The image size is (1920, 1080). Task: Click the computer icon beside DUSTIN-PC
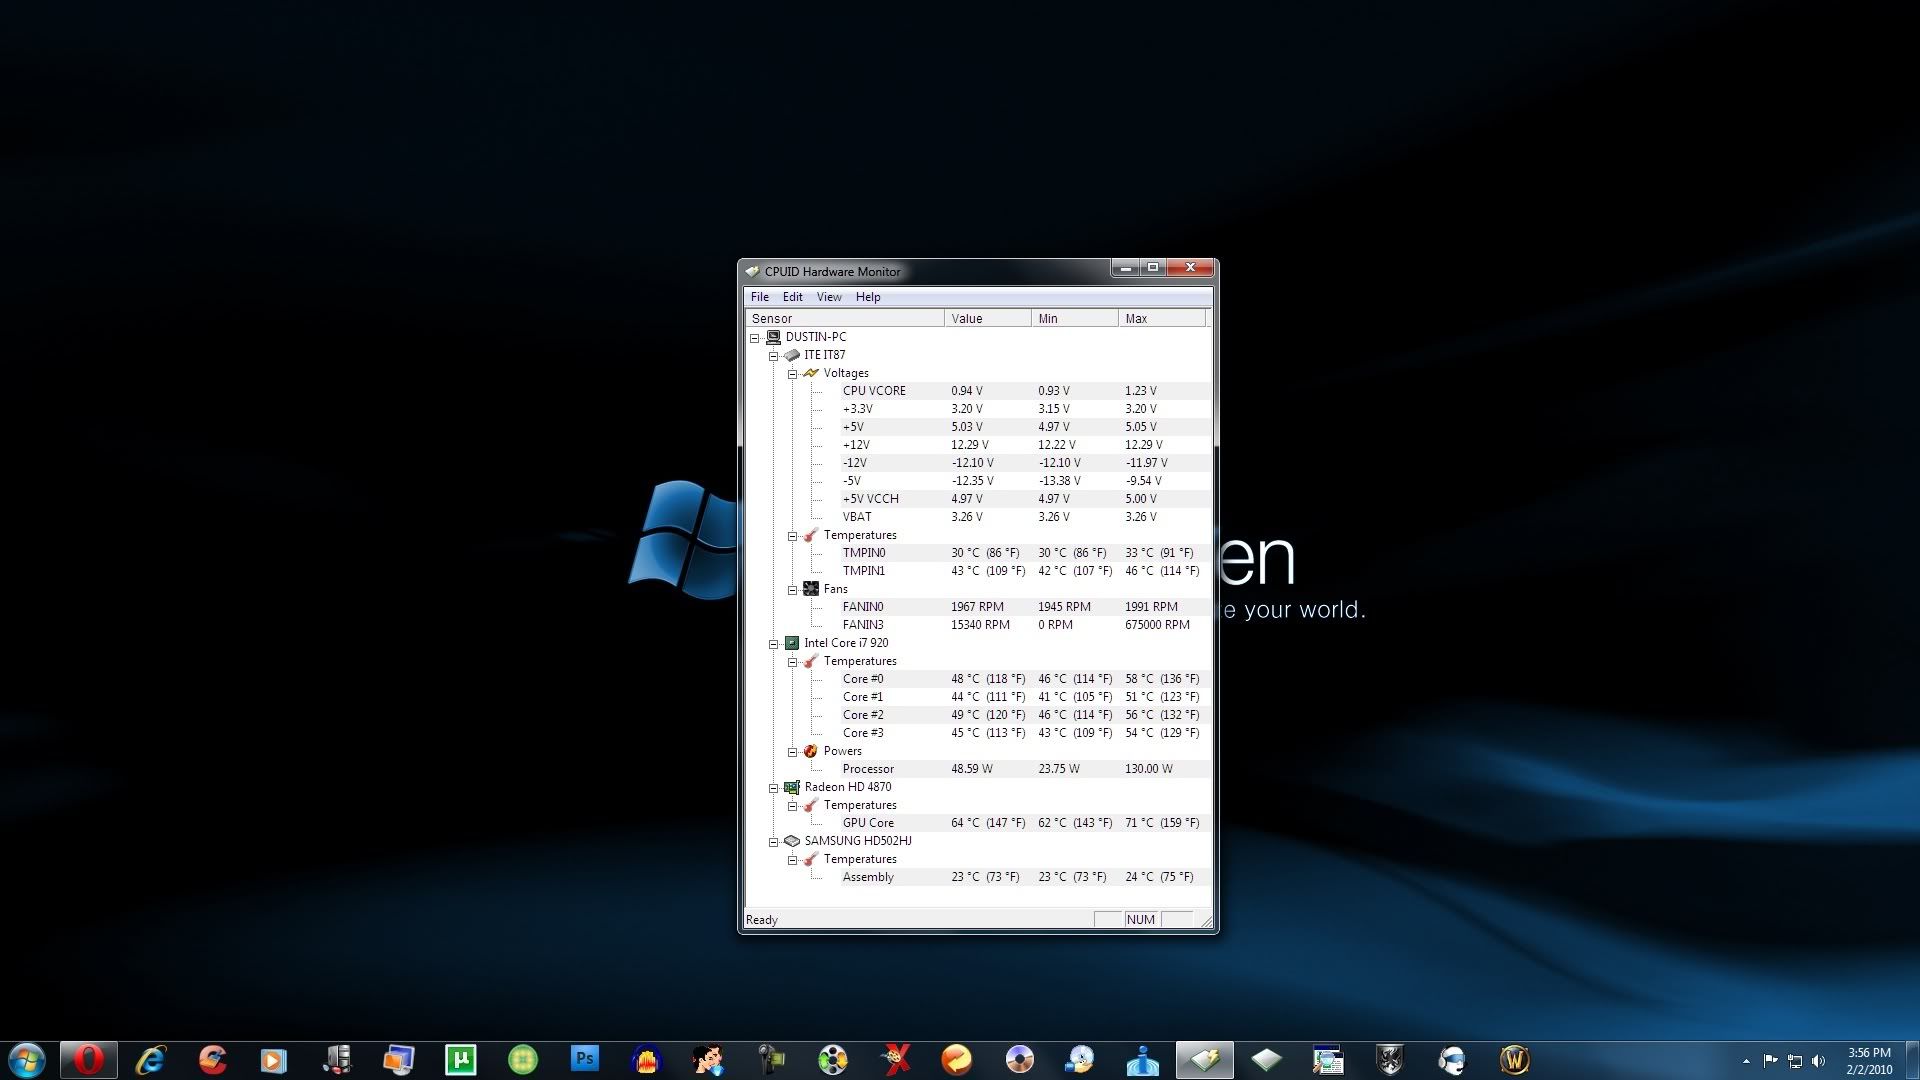[x=773, y=337]
